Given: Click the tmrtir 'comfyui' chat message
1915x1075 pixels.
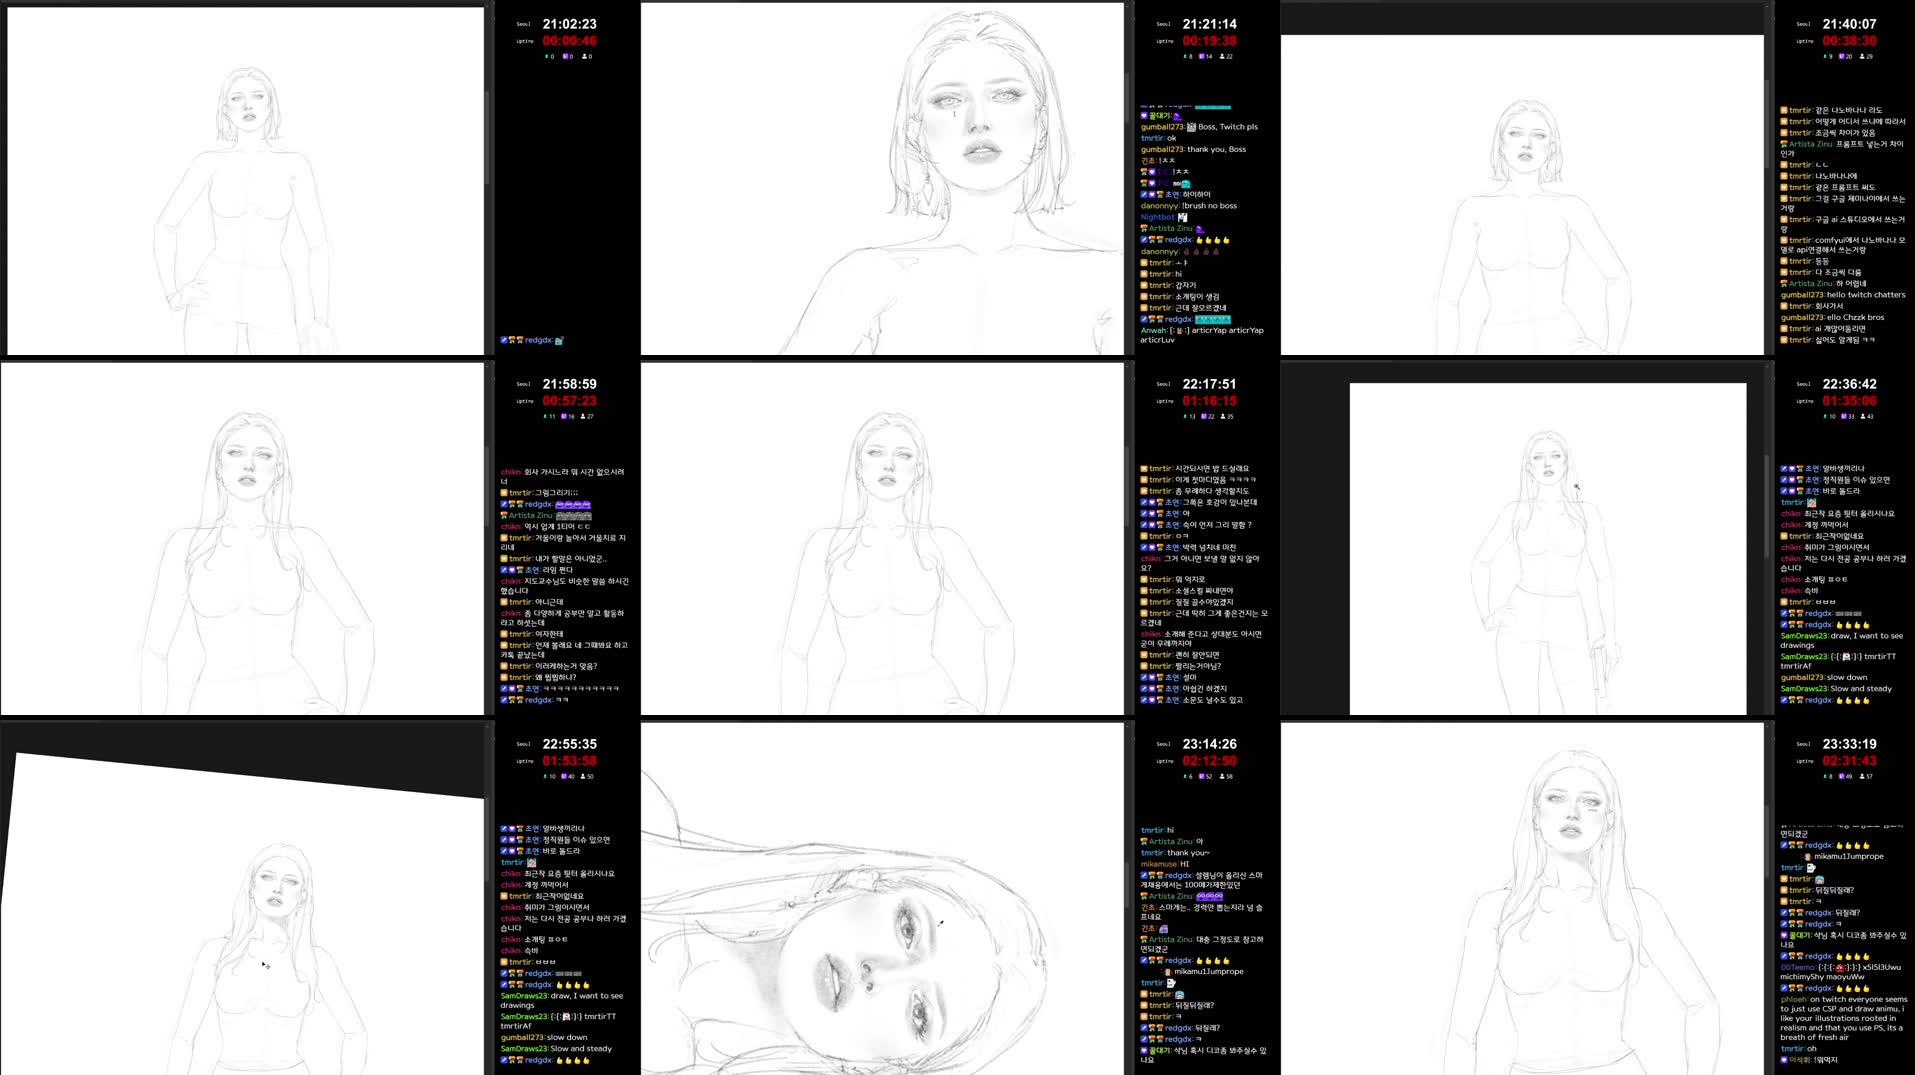Looking at the screenshot, I should [x=1843, y=245].
